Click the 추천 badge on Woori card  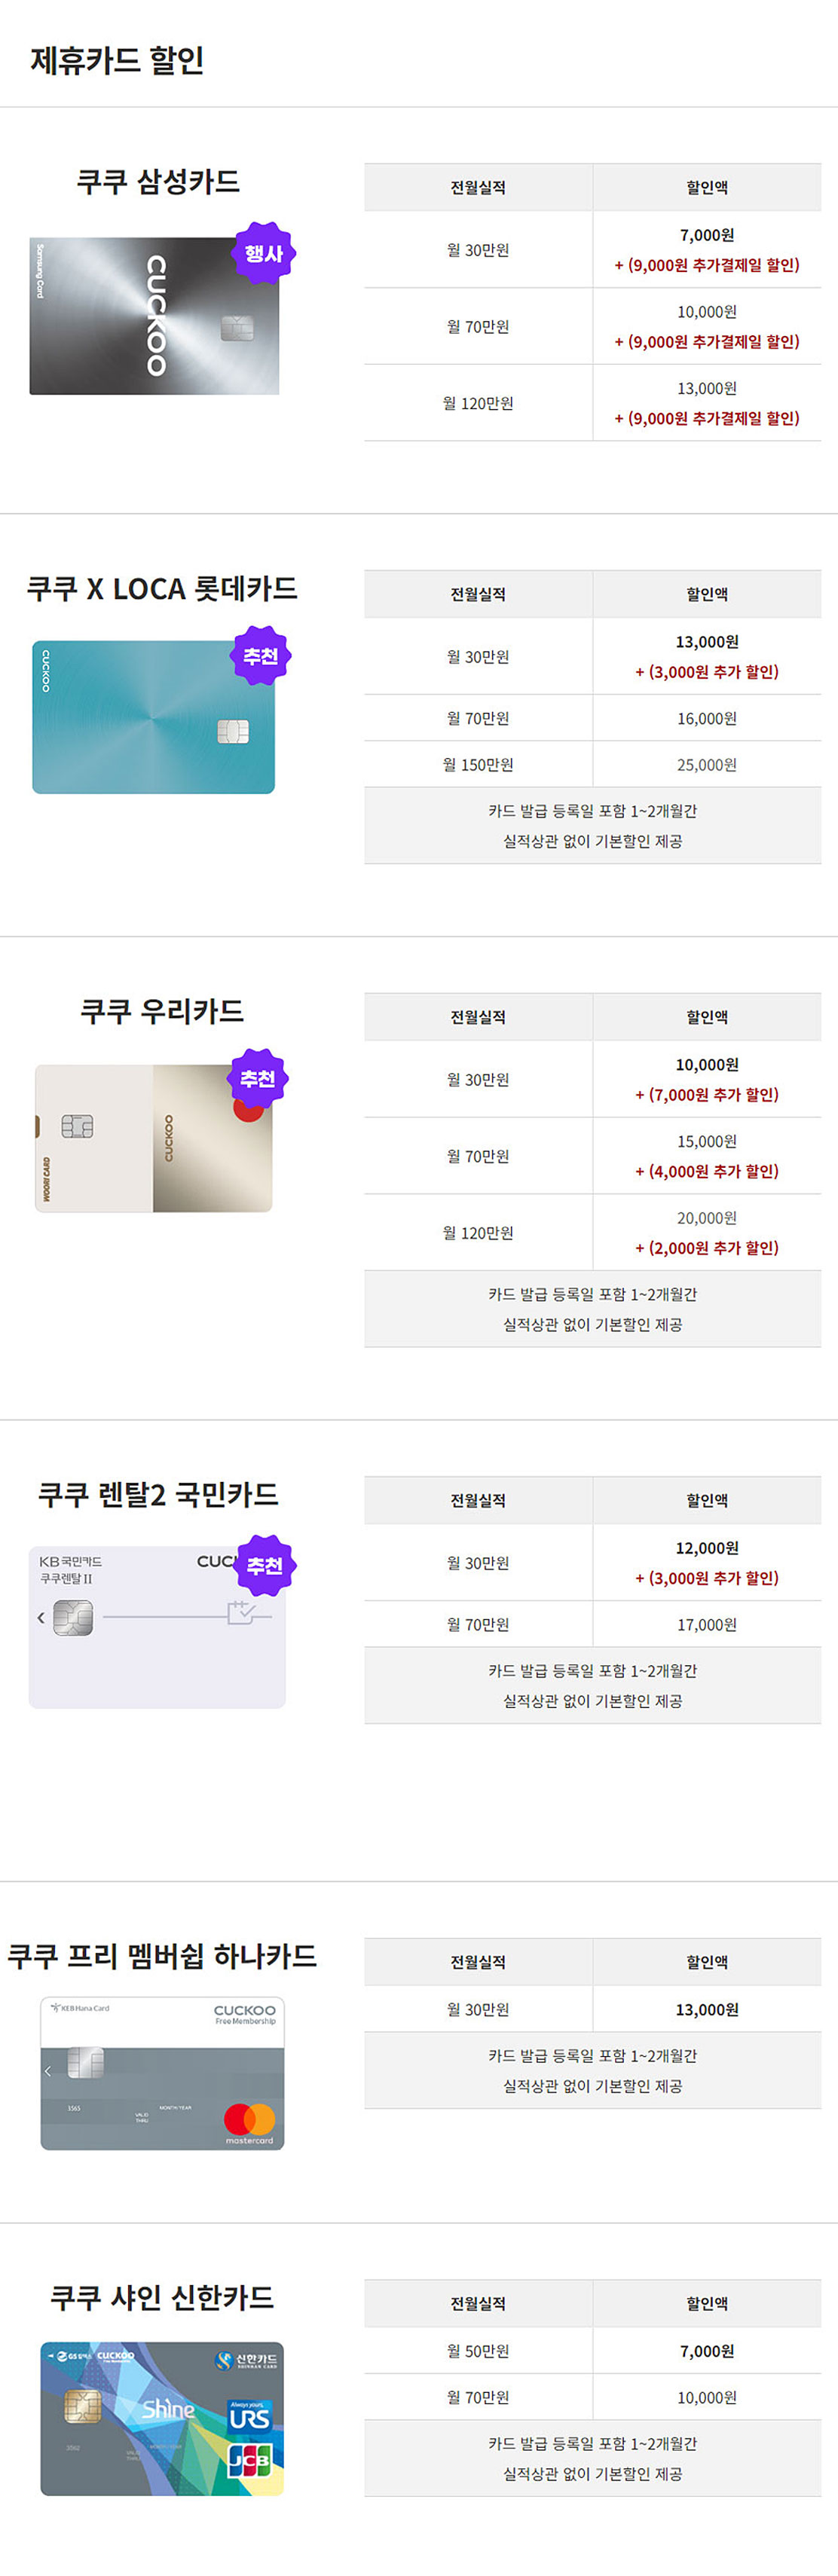click(258, 1079)
